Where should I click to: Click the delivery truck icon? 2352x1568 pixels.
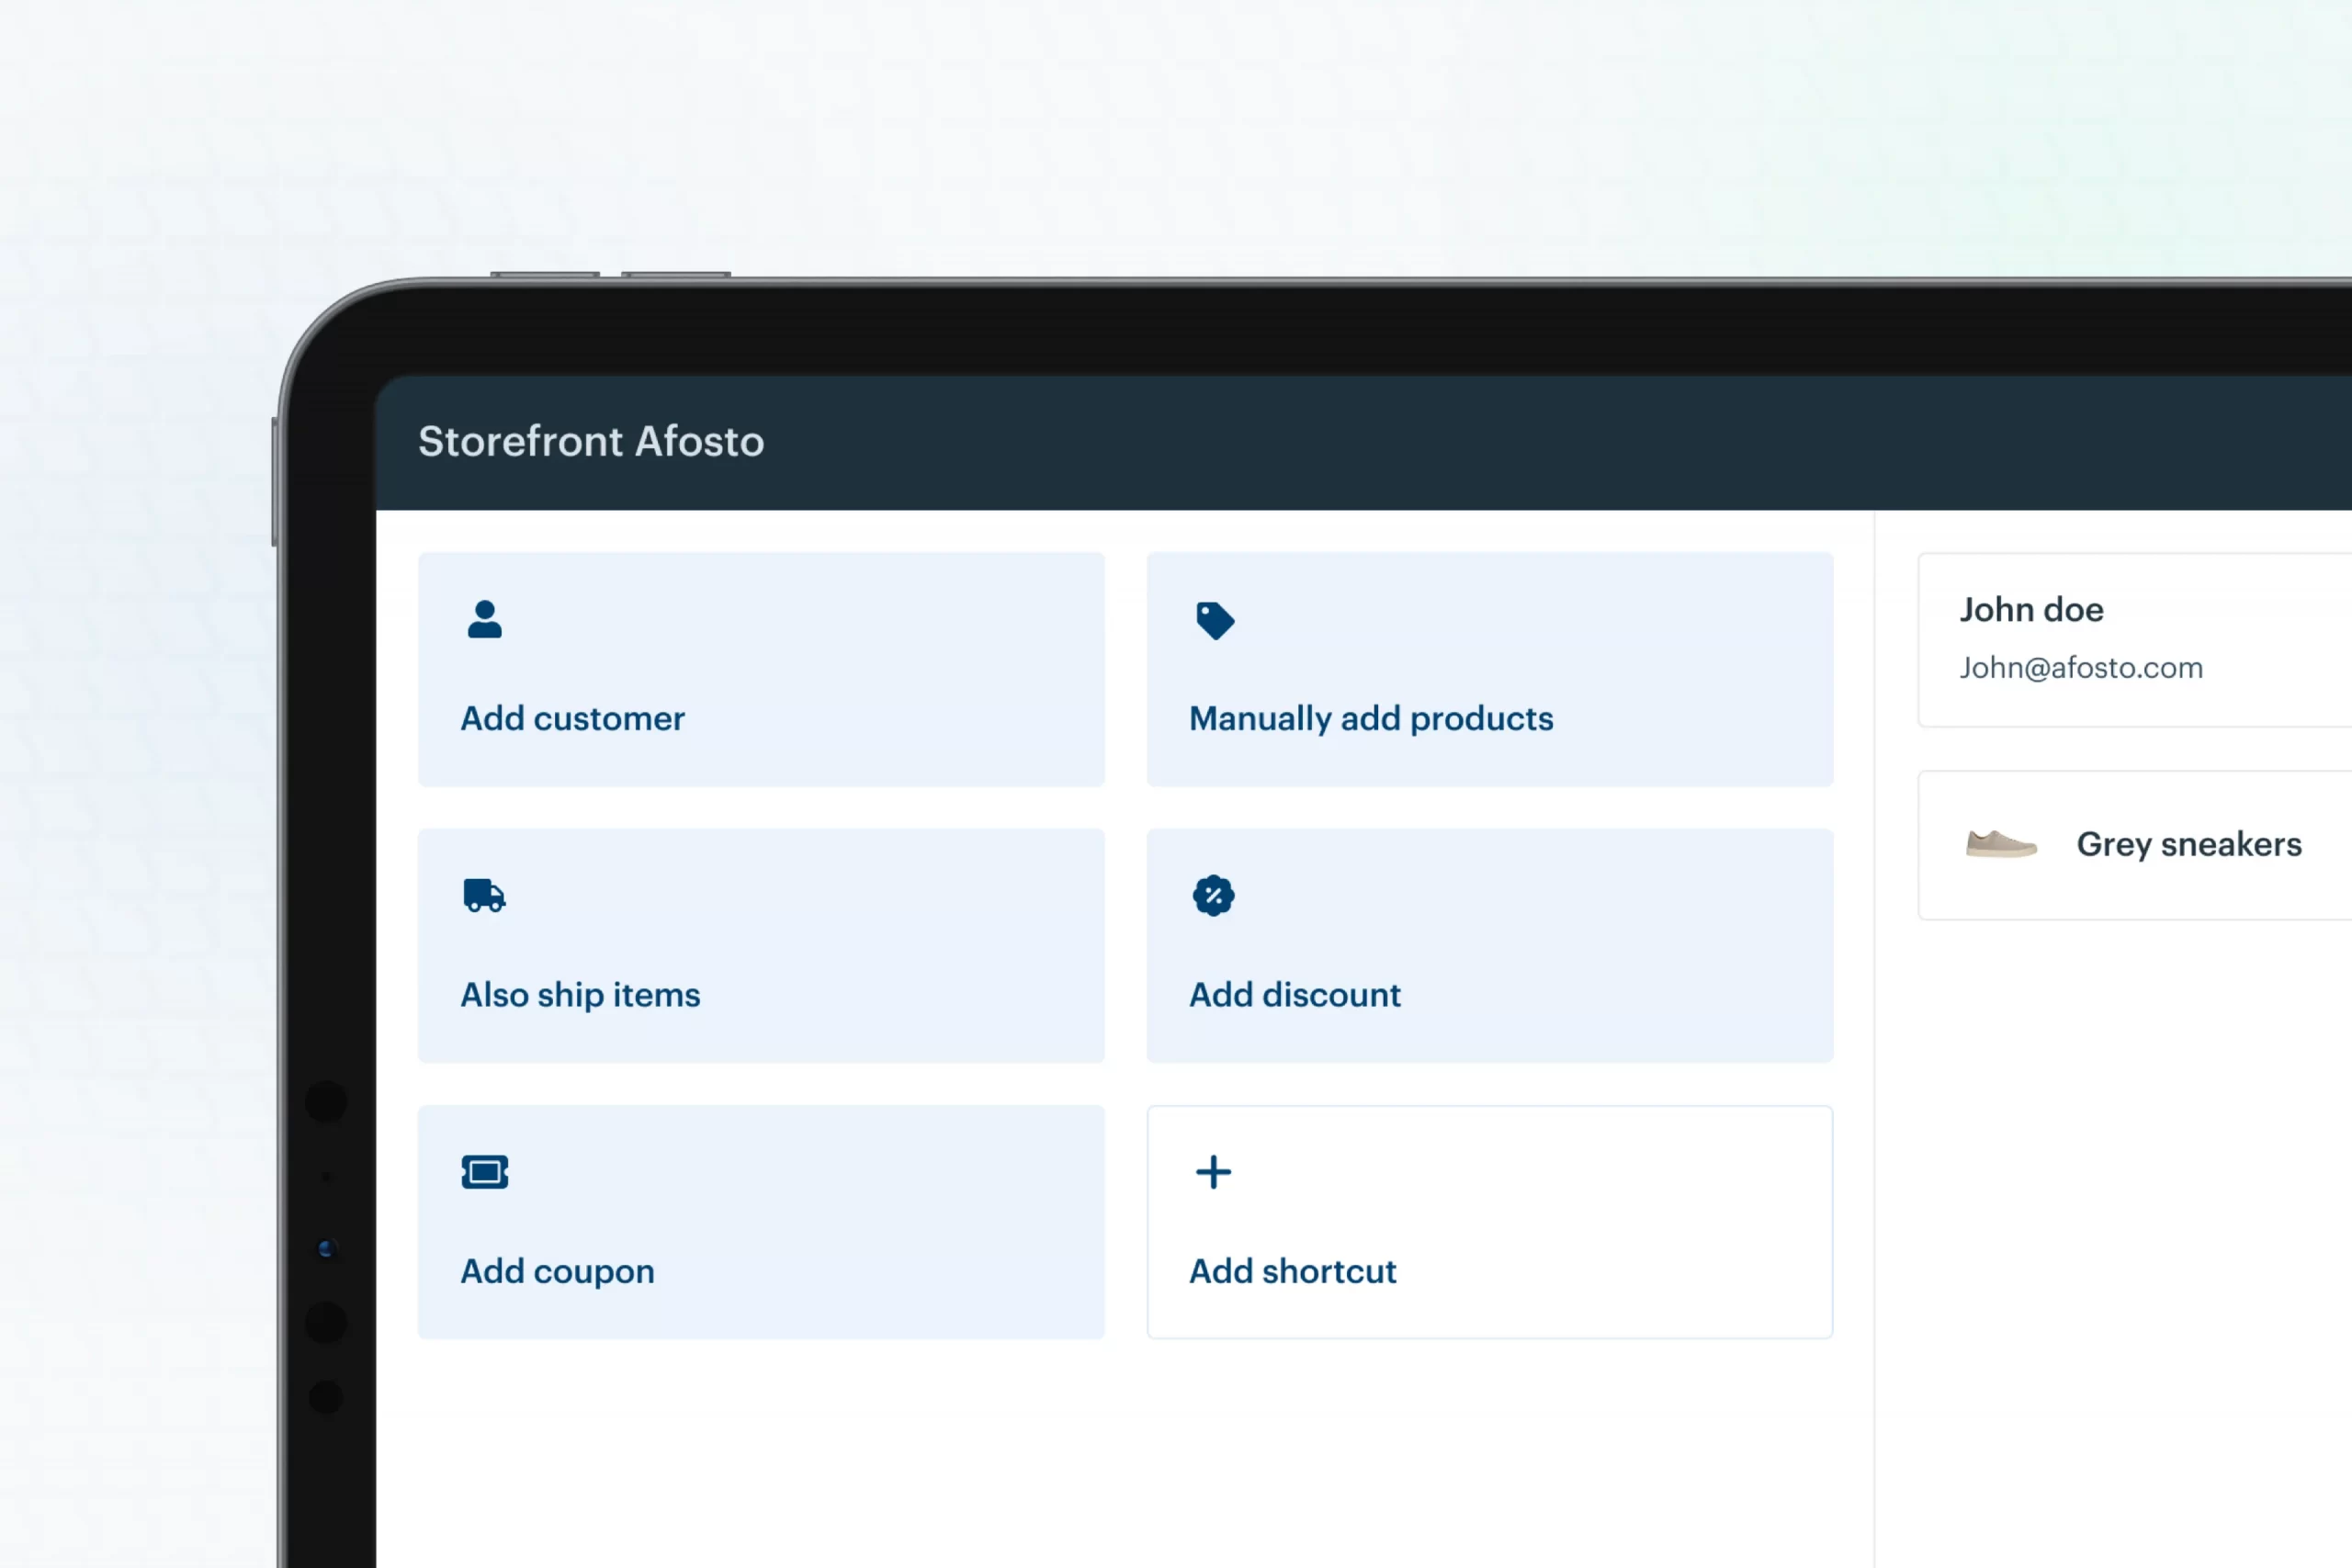pos(485,895)
